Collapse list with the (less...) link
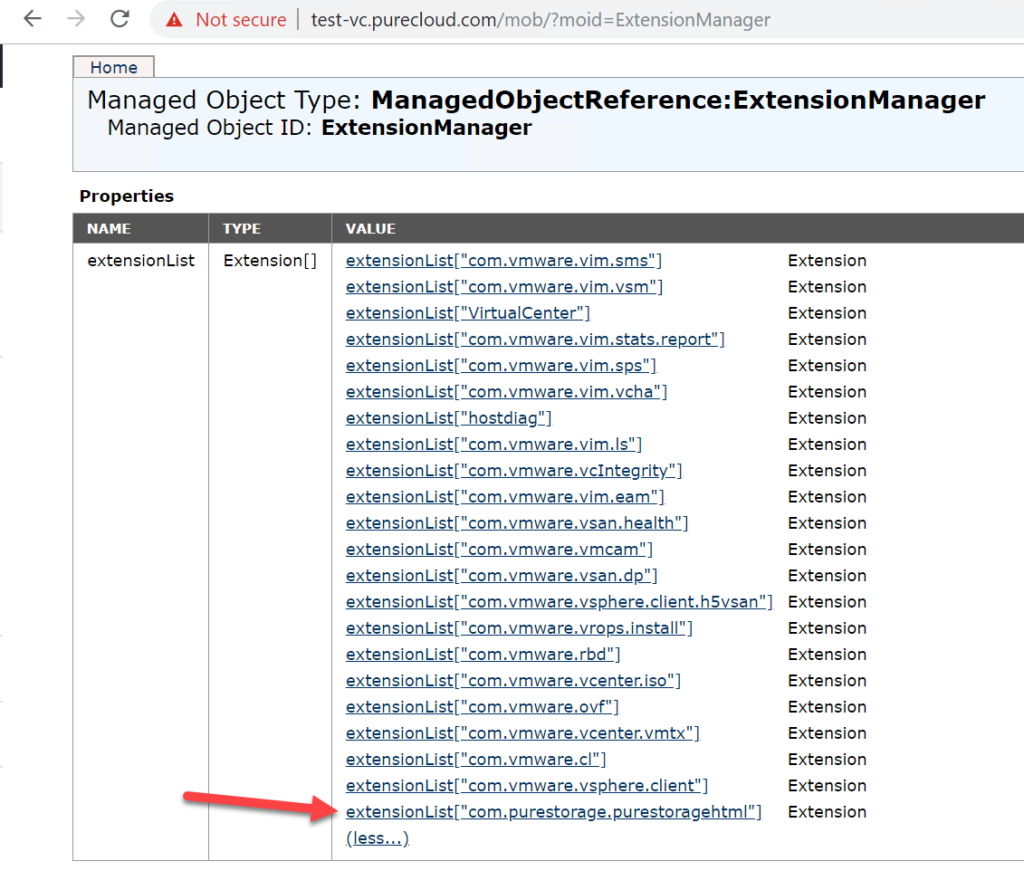Screen dimensions: 1024x890 click(377, 838)
